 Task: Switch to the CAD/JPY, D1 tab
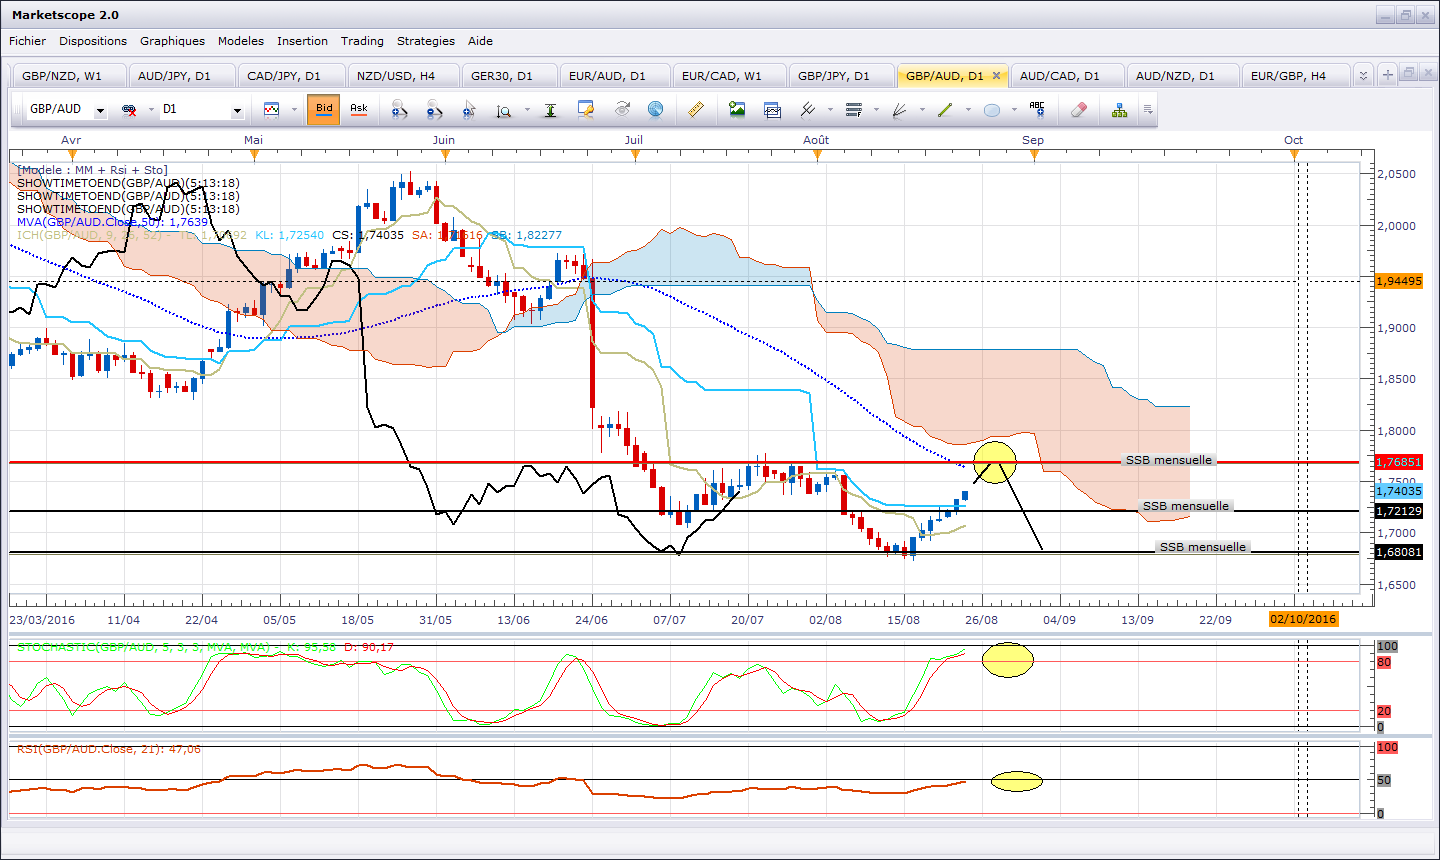(x=291, y=76)
